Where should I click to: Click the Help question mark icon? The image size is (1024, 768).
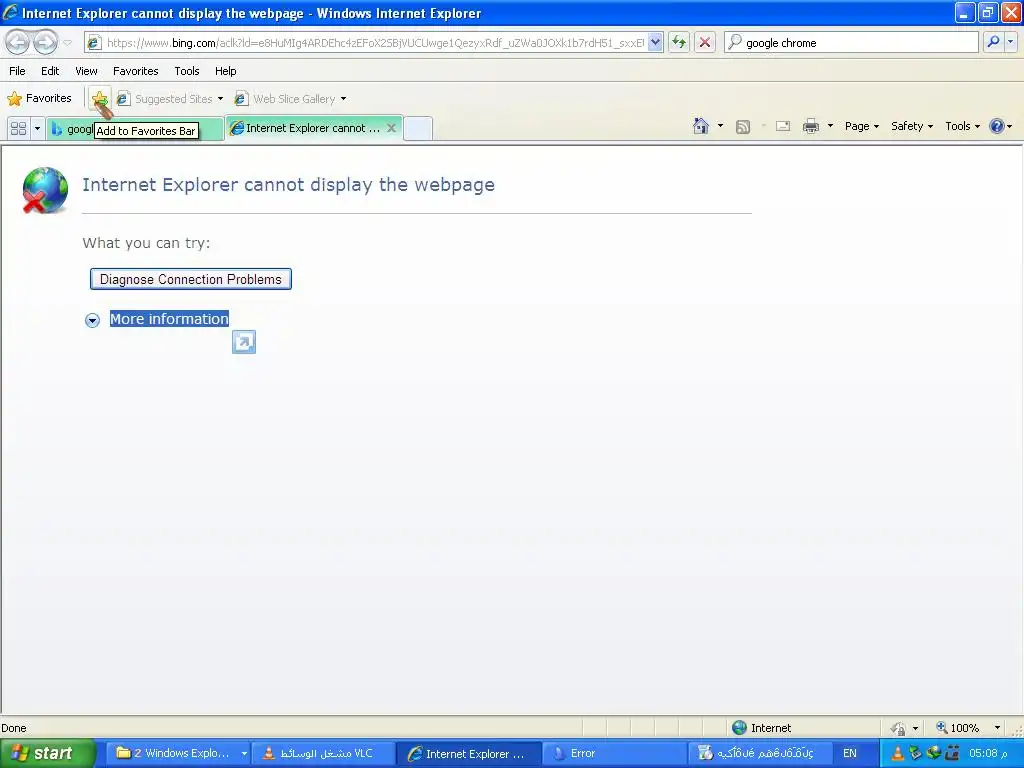997,126
